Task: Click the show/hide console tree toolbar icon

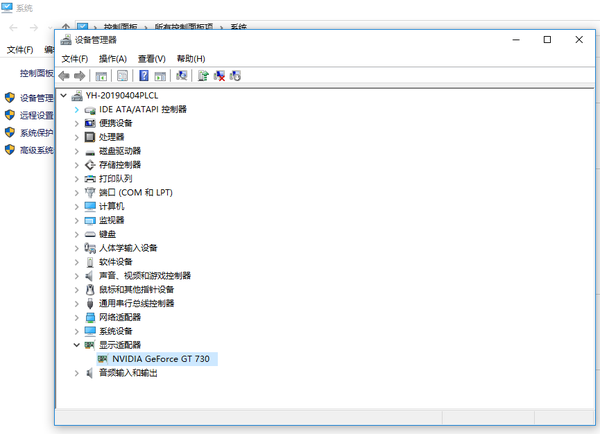Action: [x=101, y=76]
